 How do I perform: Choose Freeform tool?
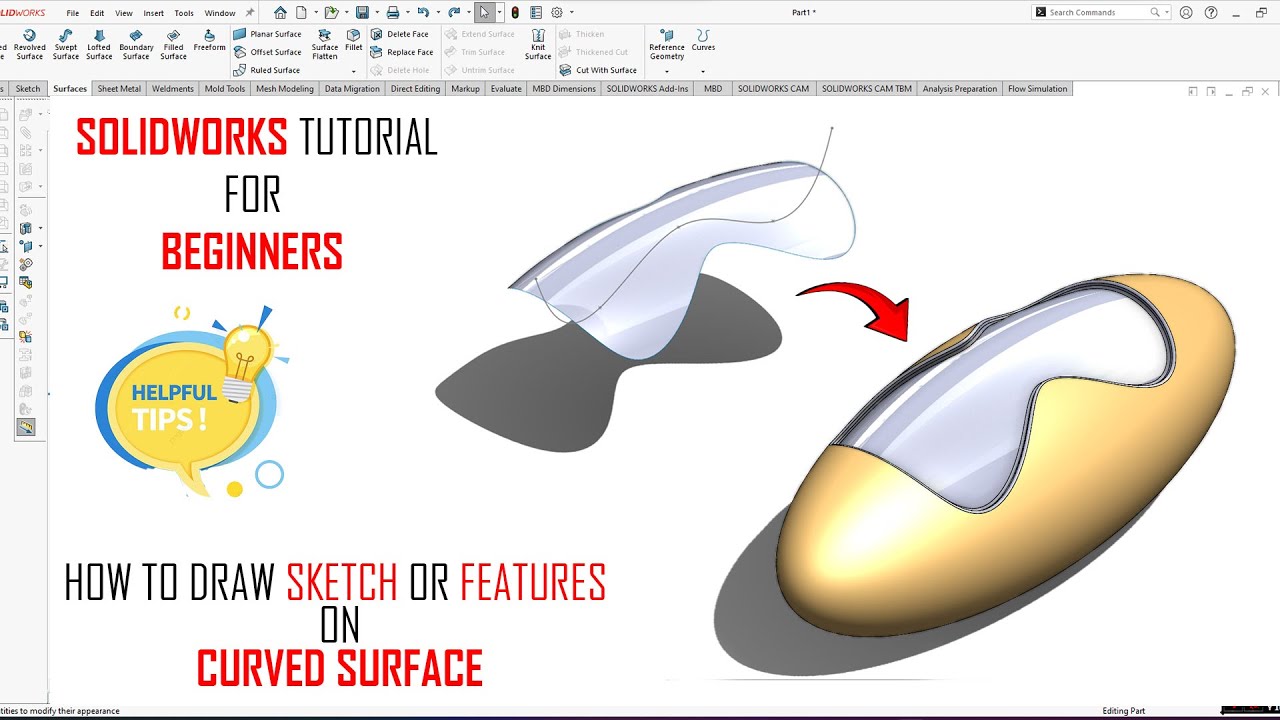click(x=209, y=41)
